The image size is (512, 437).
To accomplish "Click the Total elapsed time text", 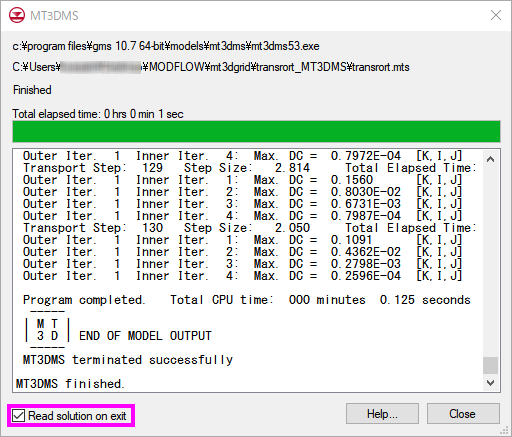I will pos(98,114).
